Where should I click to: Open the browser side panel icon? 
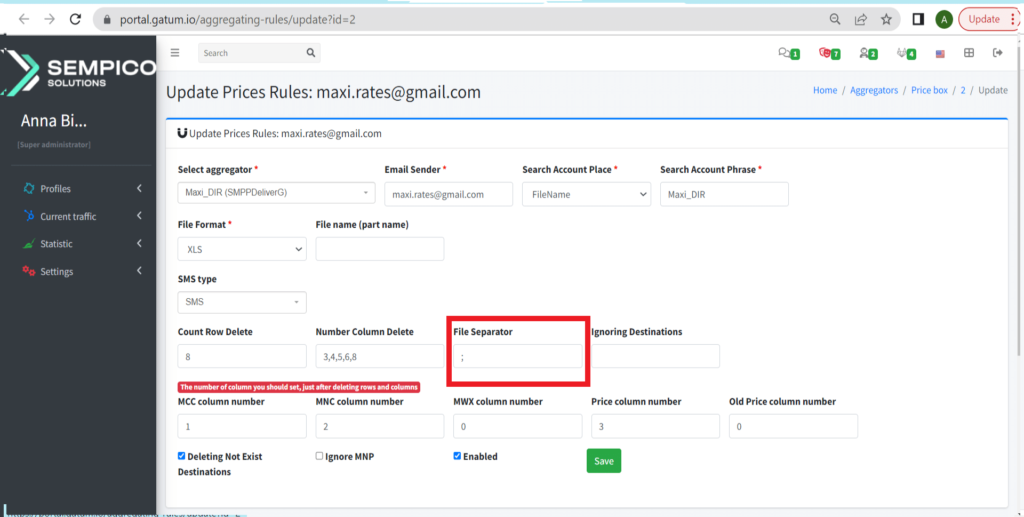(918, 19)
